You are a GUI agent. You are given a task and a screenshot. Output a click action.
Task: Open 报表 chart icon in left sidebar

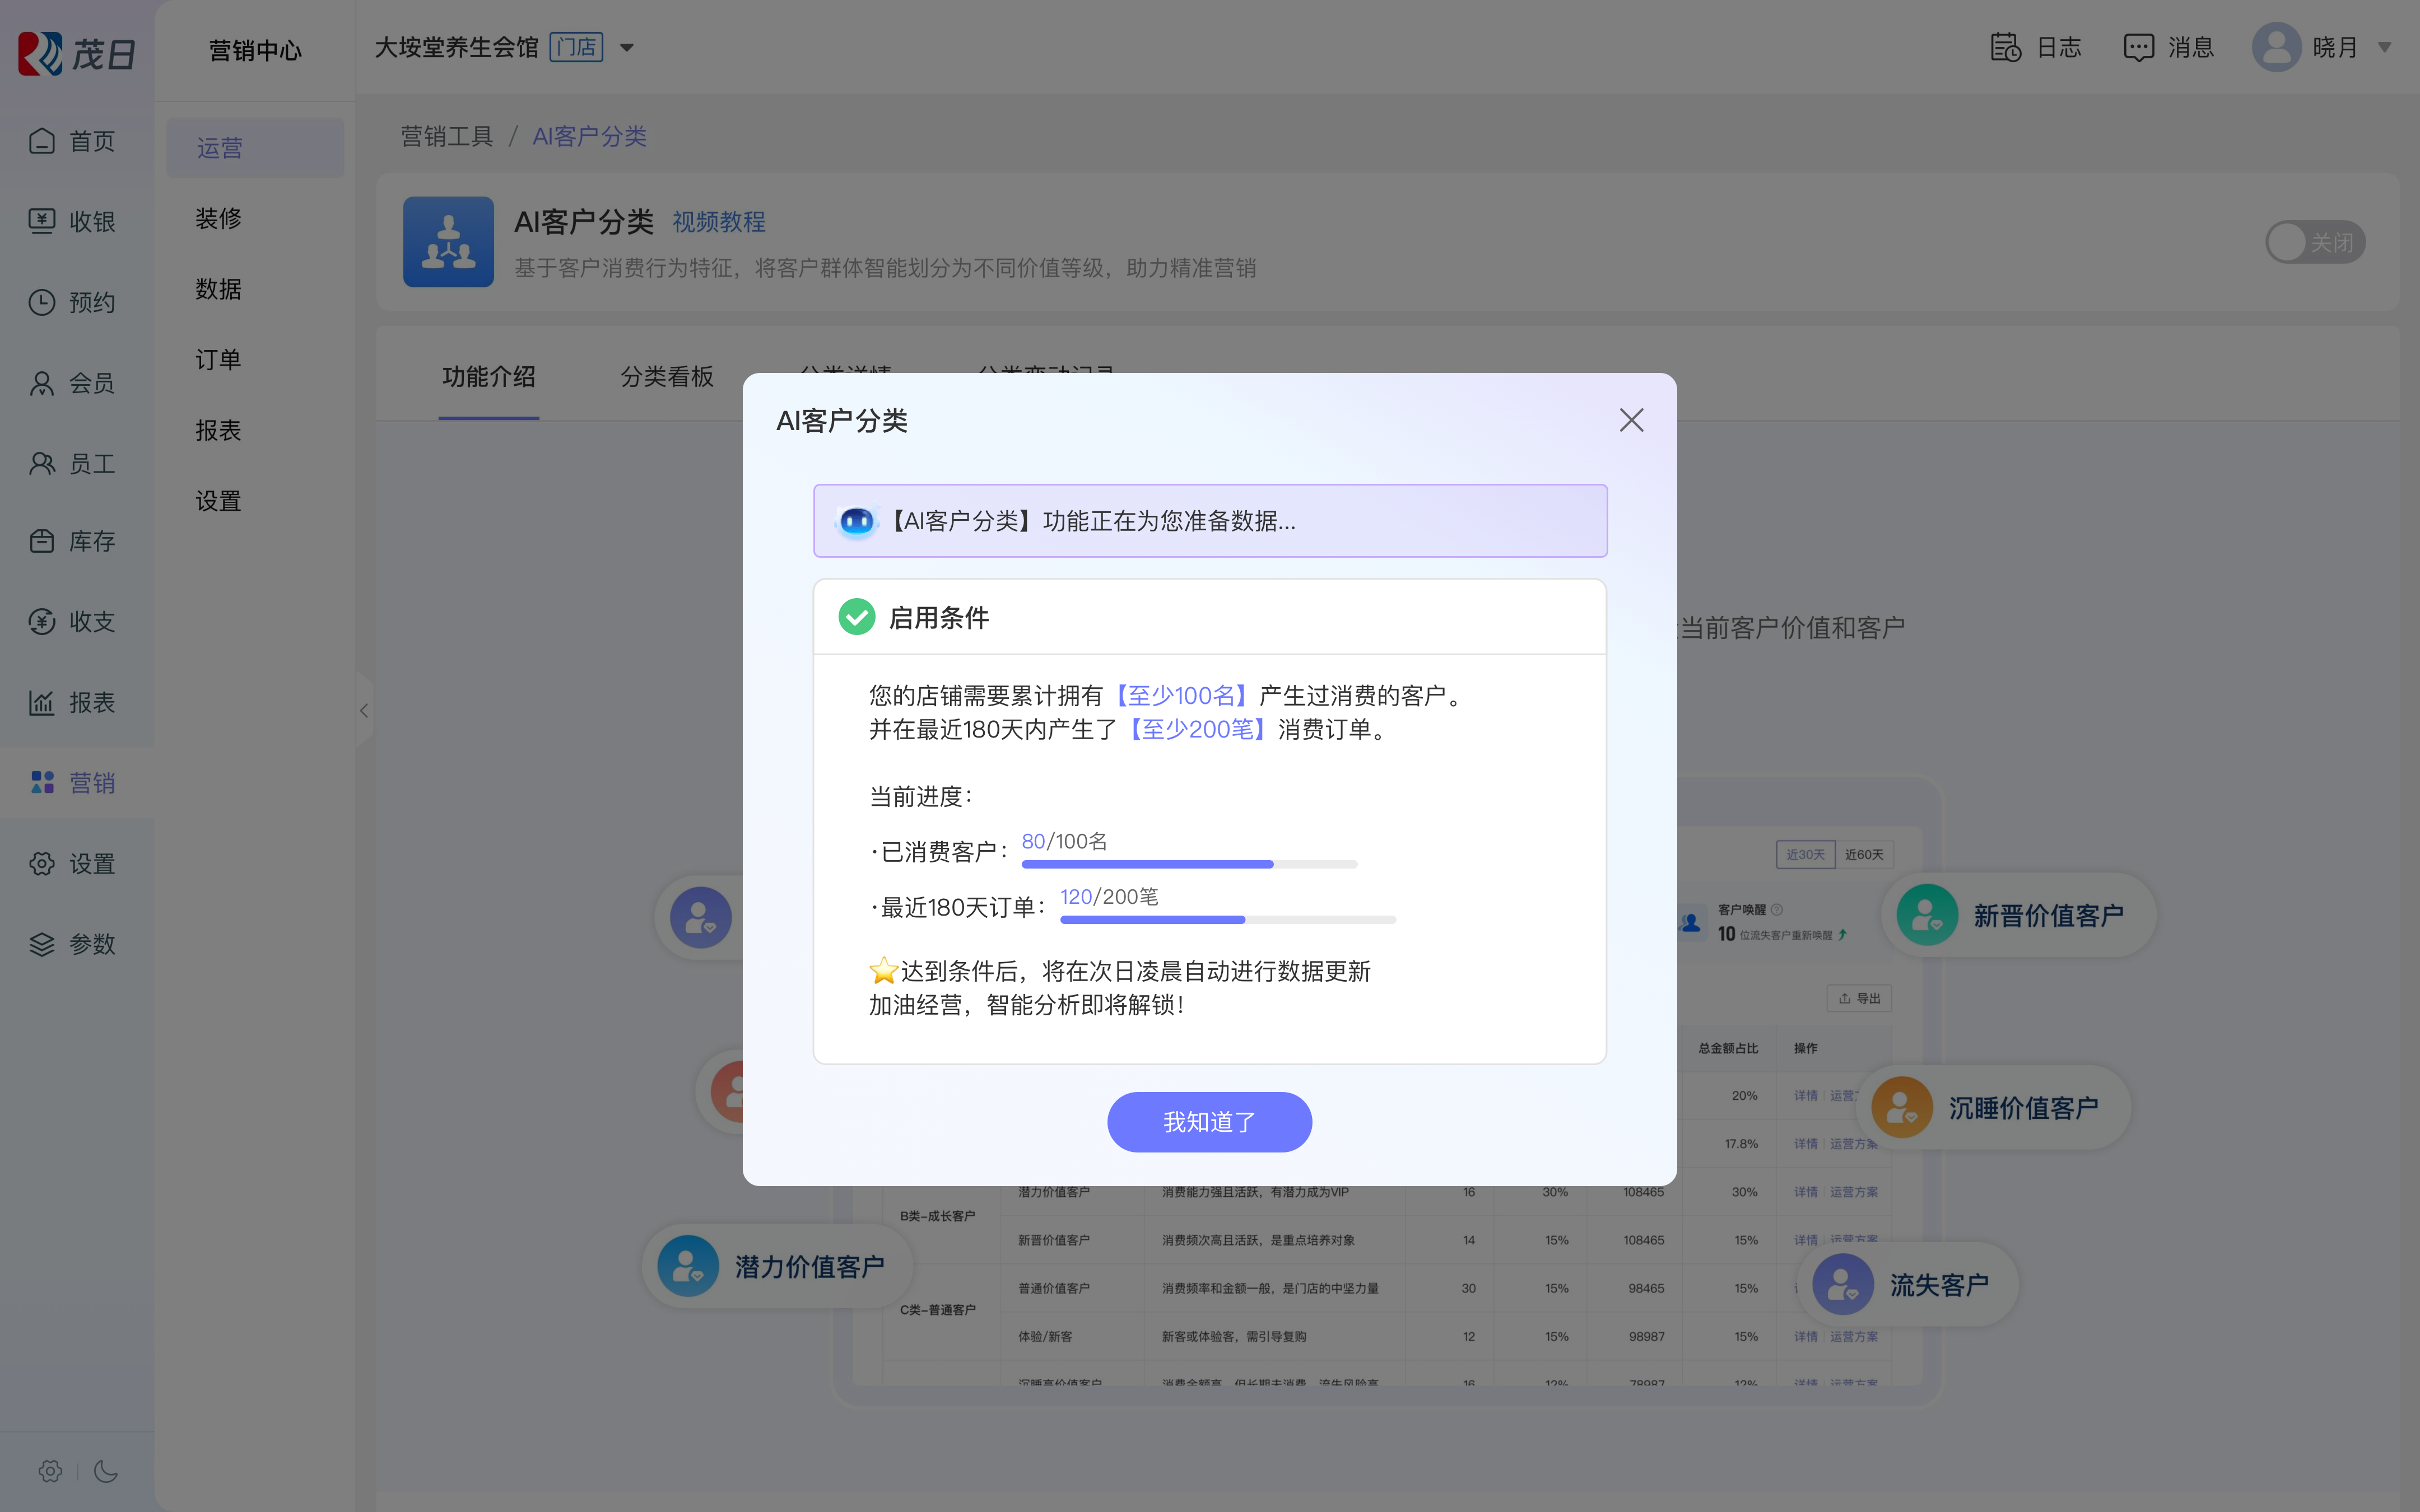pos(42,702)
